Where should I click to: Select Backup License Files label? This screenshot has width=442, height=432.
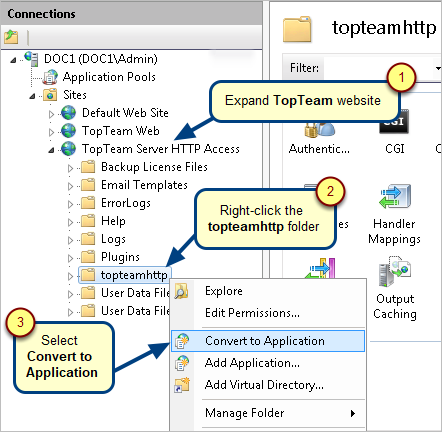tap(154, 167)
